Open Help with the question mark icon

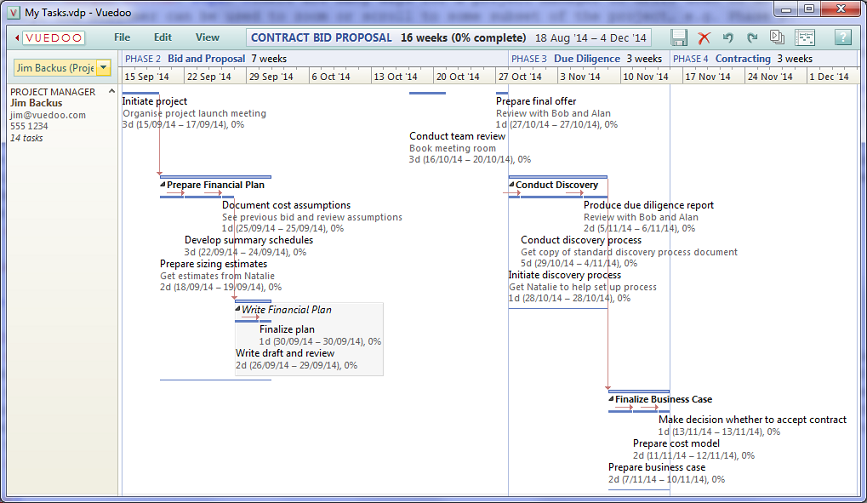[843, 37]
